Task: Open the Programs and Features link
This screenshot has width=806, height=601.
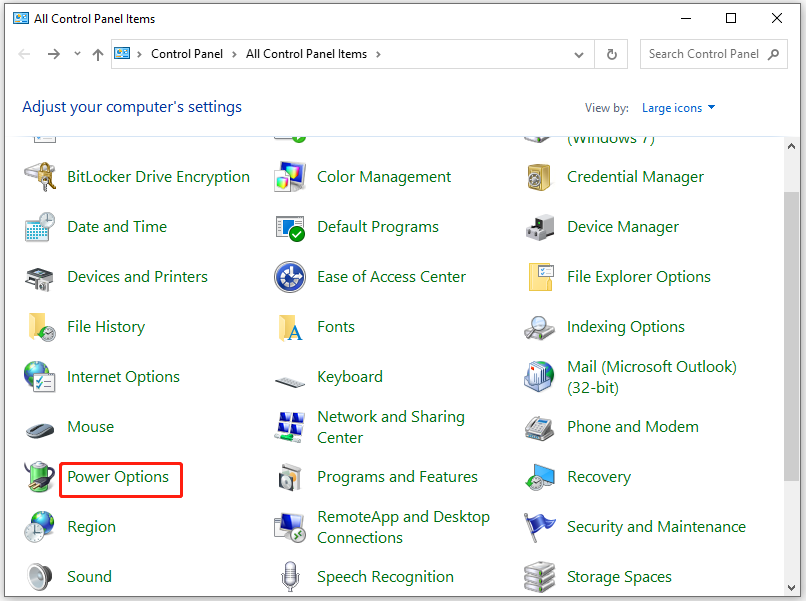Action: 397,477
